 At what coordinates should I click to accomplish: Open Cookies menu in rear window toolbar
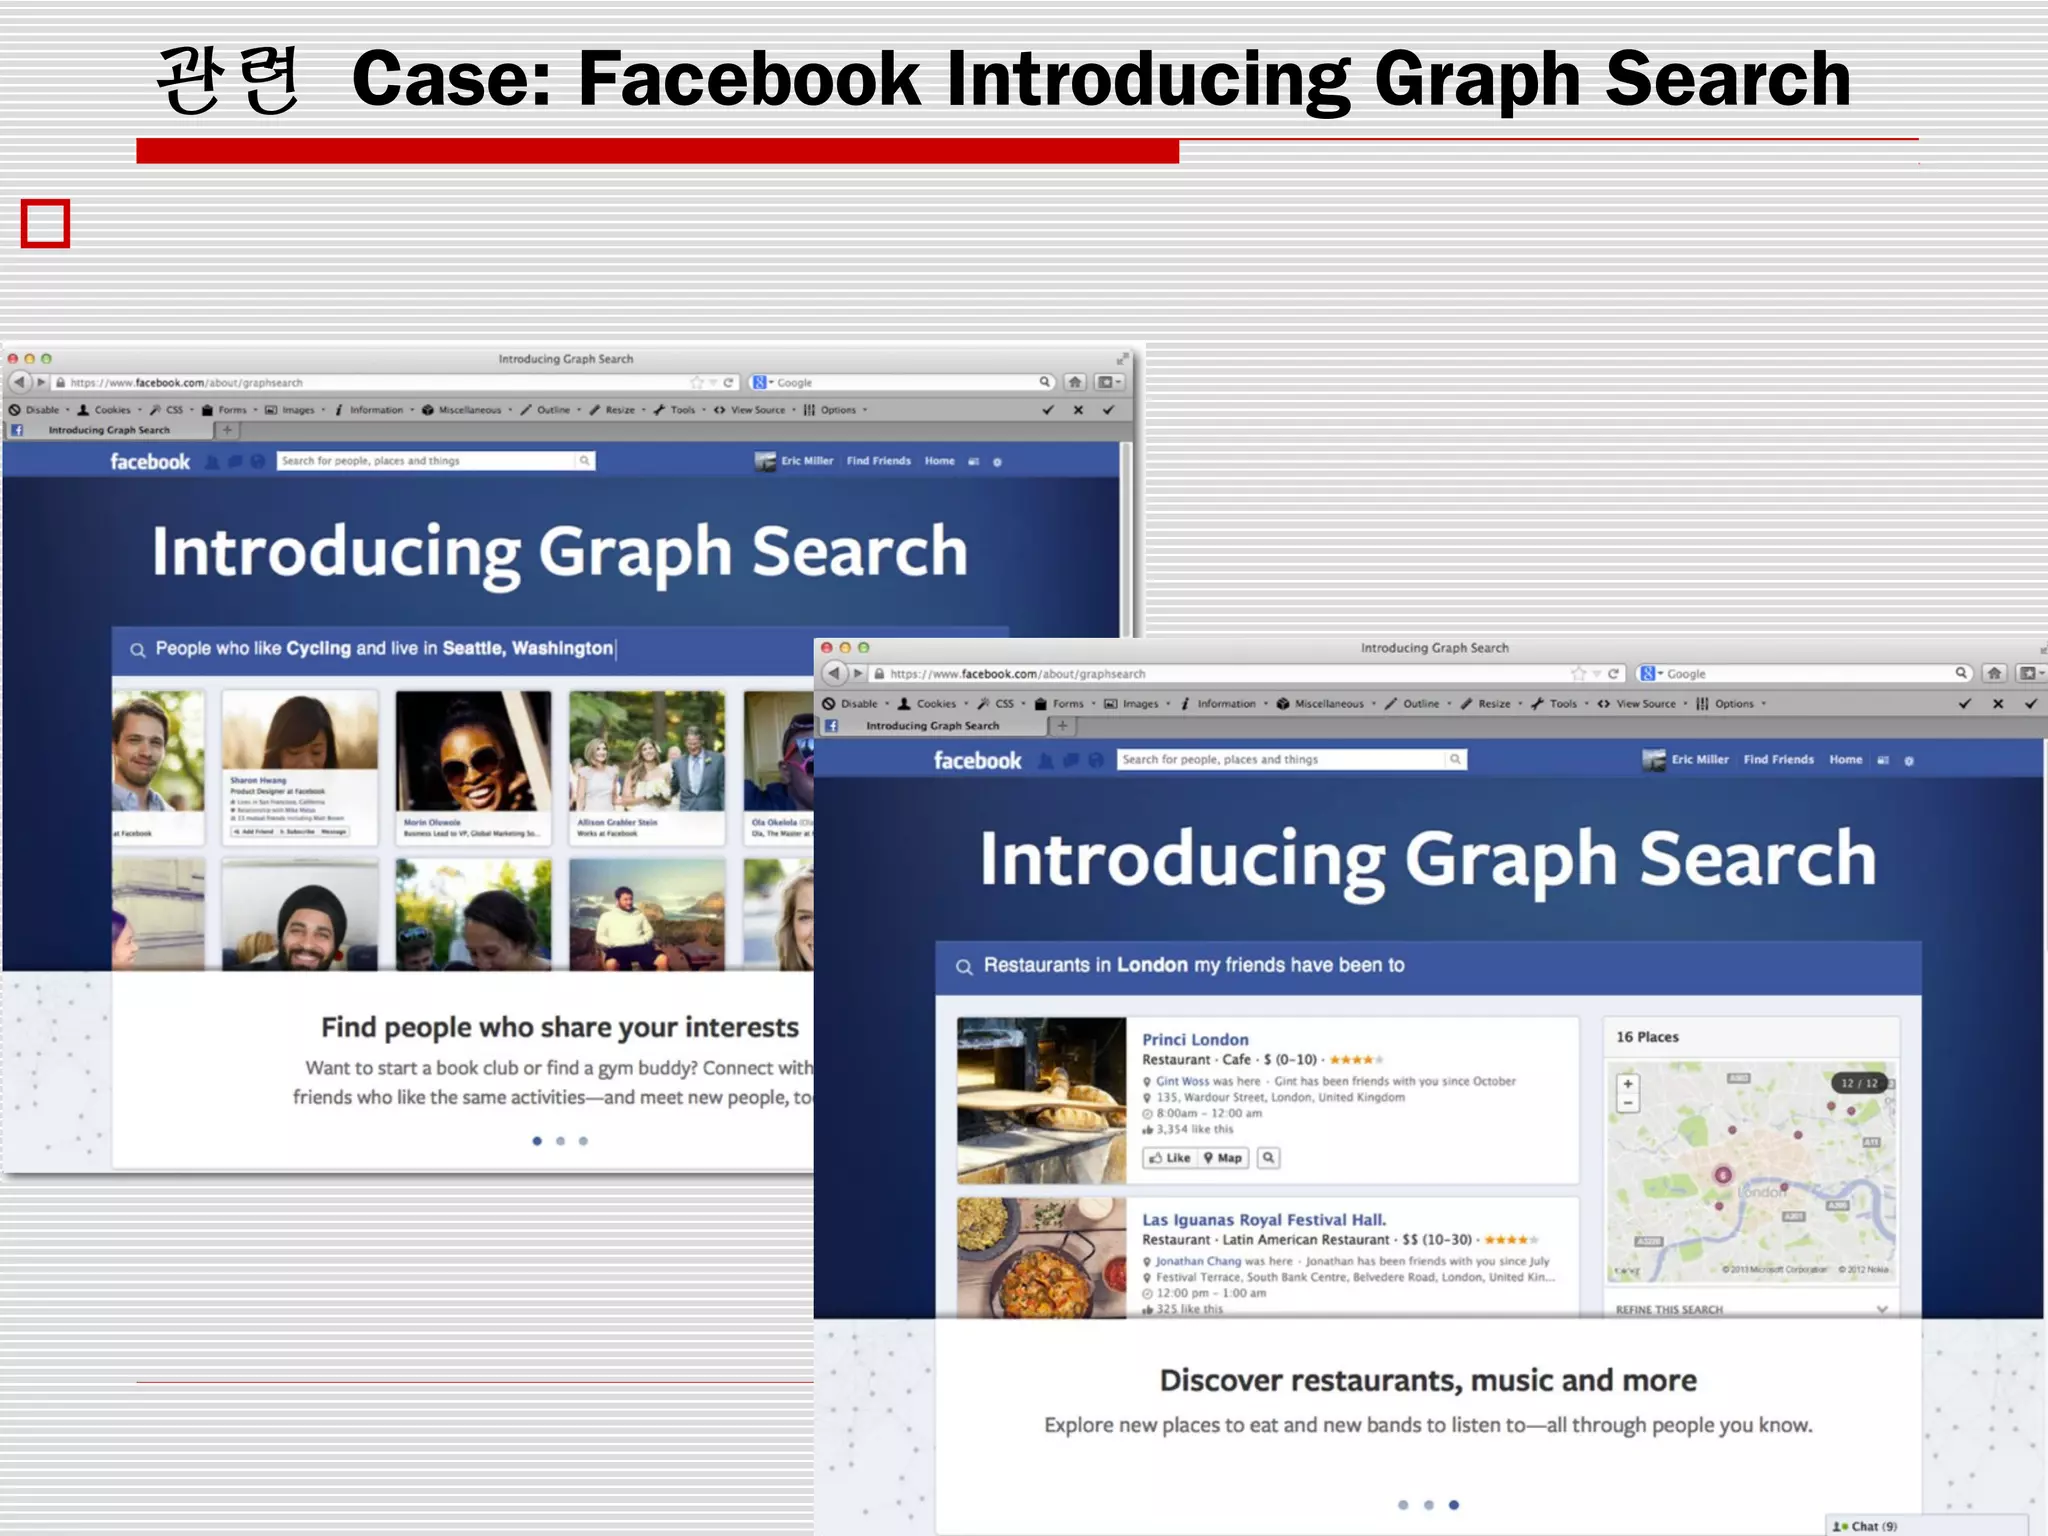click(x=109, y=410)
